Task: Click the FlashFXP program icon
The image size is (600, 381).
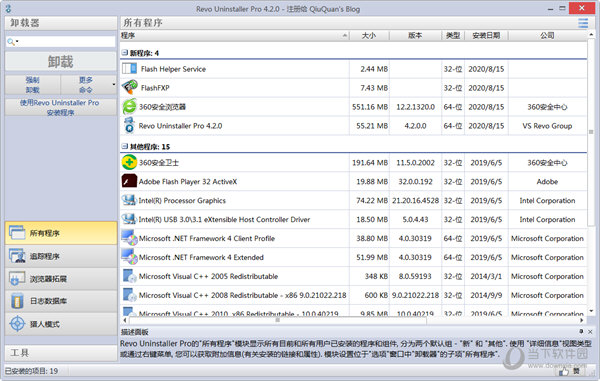Action: click(129, 88)
